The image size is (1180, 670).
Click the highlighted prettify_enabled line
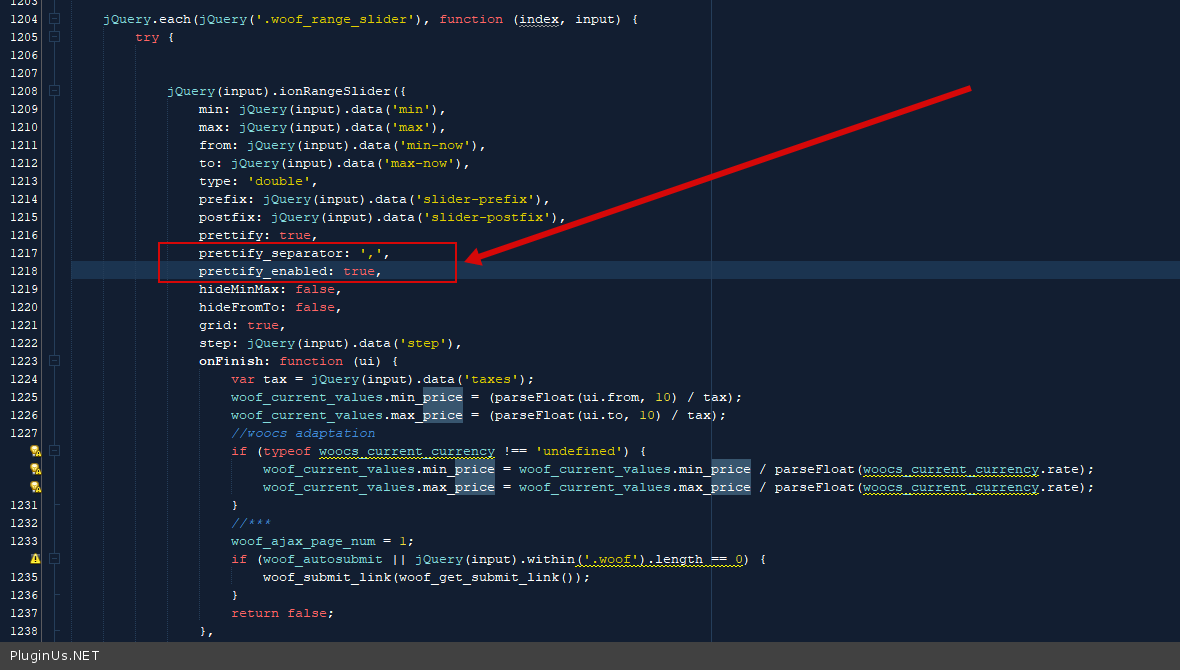[x=267, y=271]
